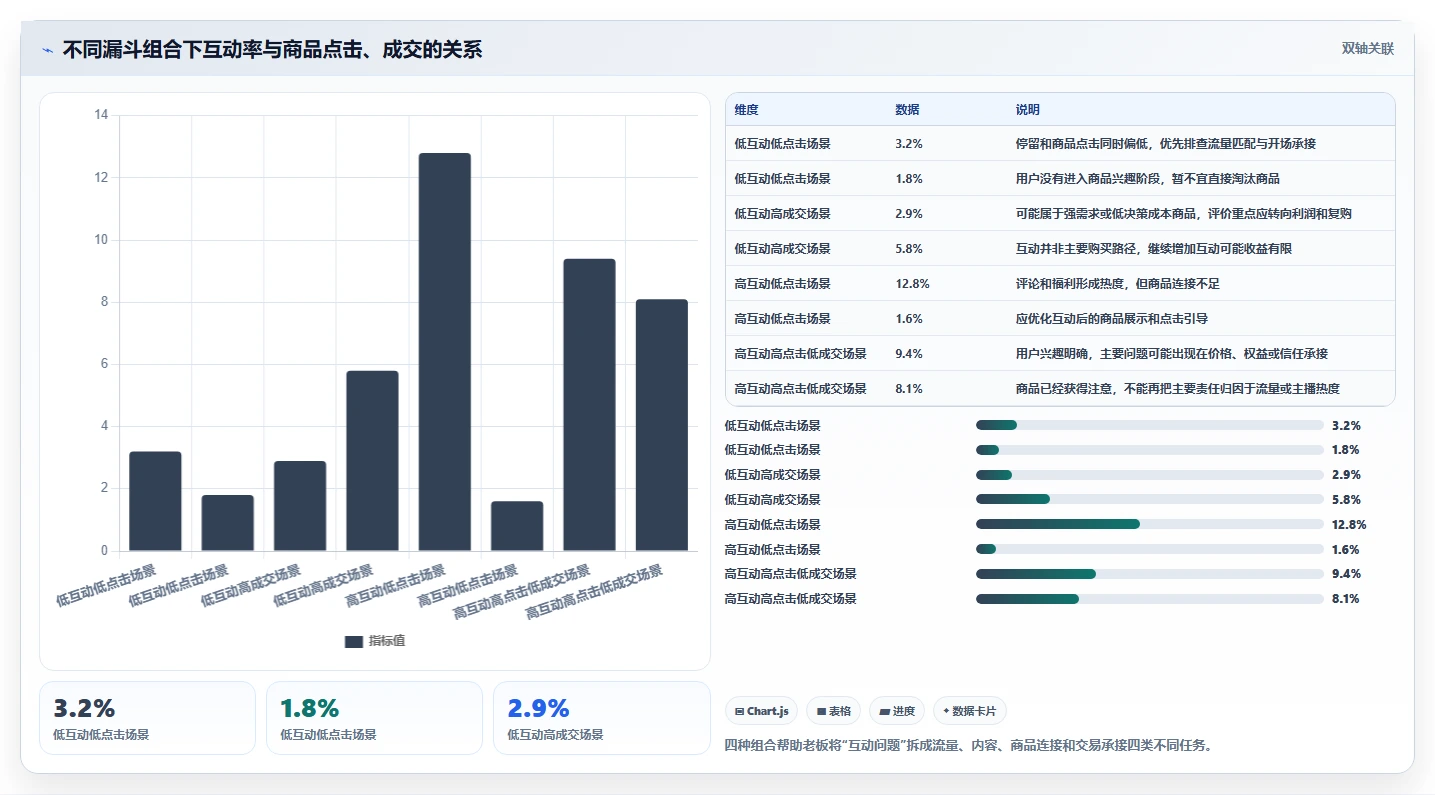Click the chart bar reaching about 8.1
This screenshot has height=795, width=1435.
click(661, 425)
